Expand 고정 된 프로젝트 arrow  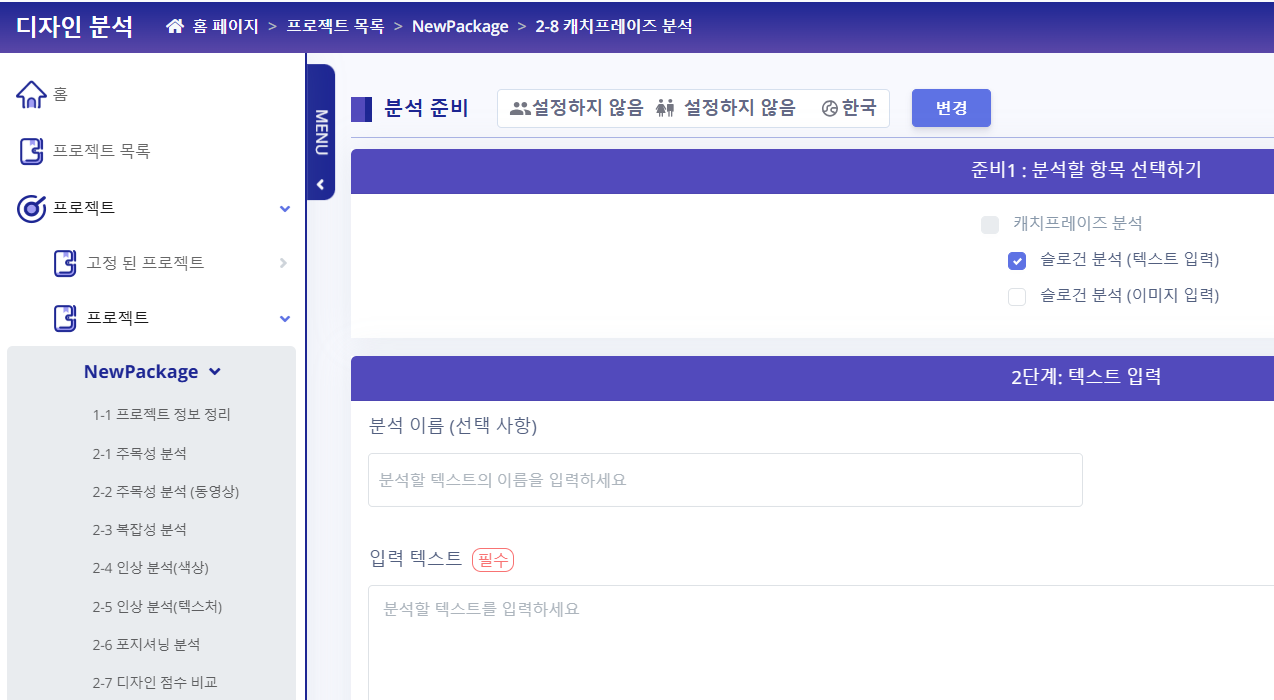pyautogui.click(x=284, y=263)
